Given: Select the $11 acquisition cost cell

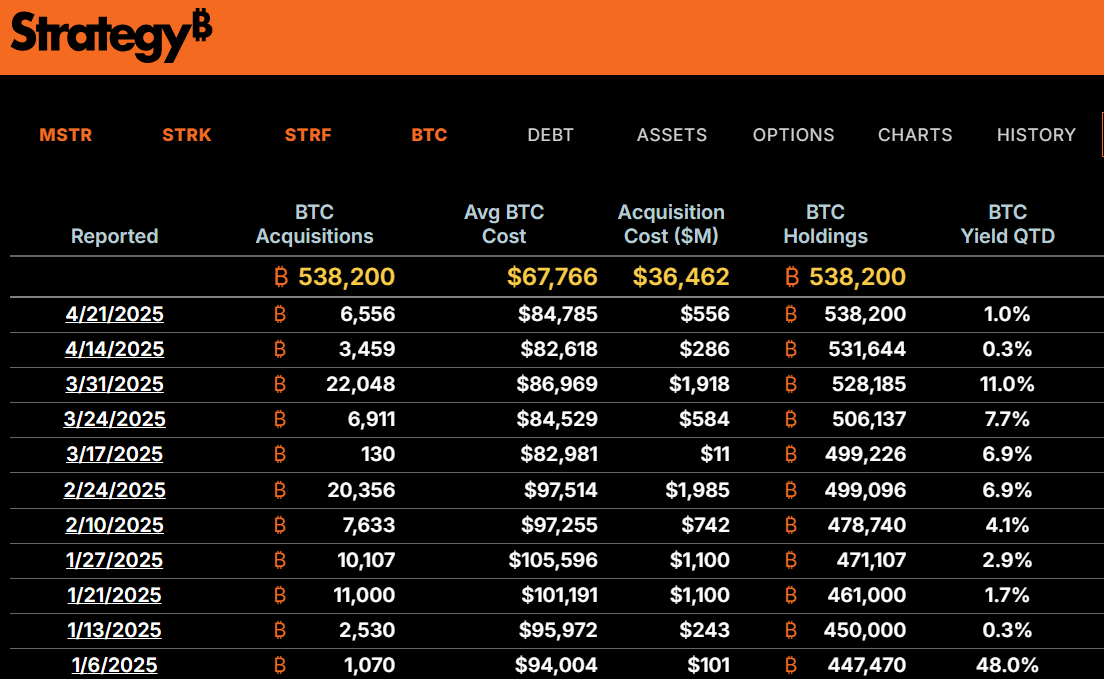Looking at the screenshot, I should (x=715, y=454).
